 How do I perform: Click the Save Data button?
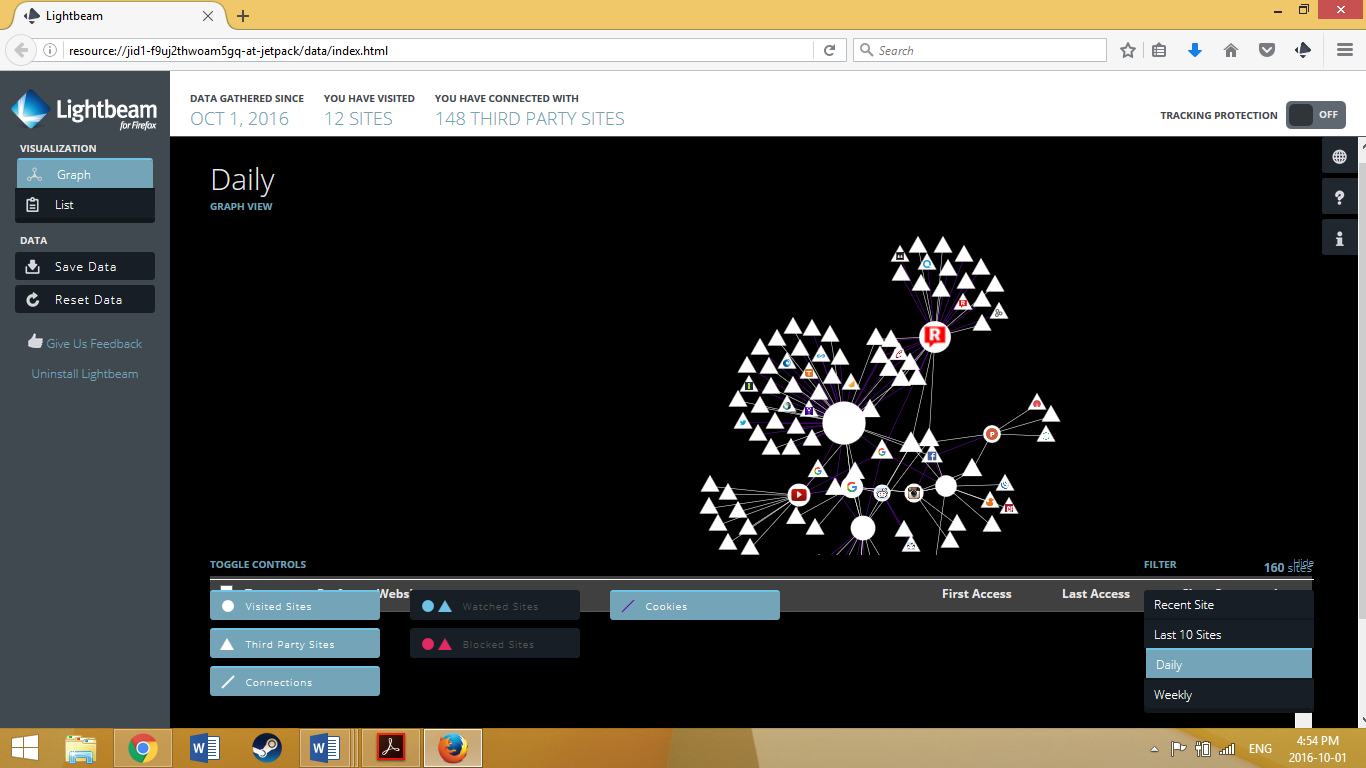pyautogui.click(x=85, y=267)
